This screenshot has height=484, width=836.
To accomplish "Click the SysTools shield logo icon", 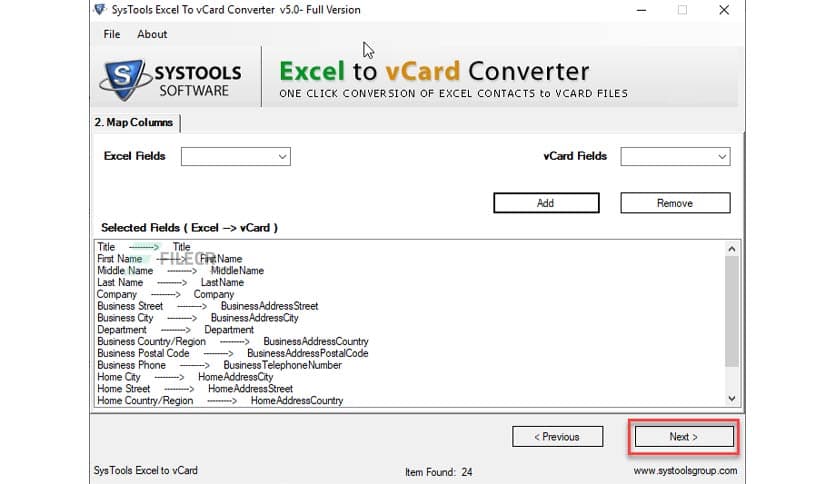I will [124, 79].
